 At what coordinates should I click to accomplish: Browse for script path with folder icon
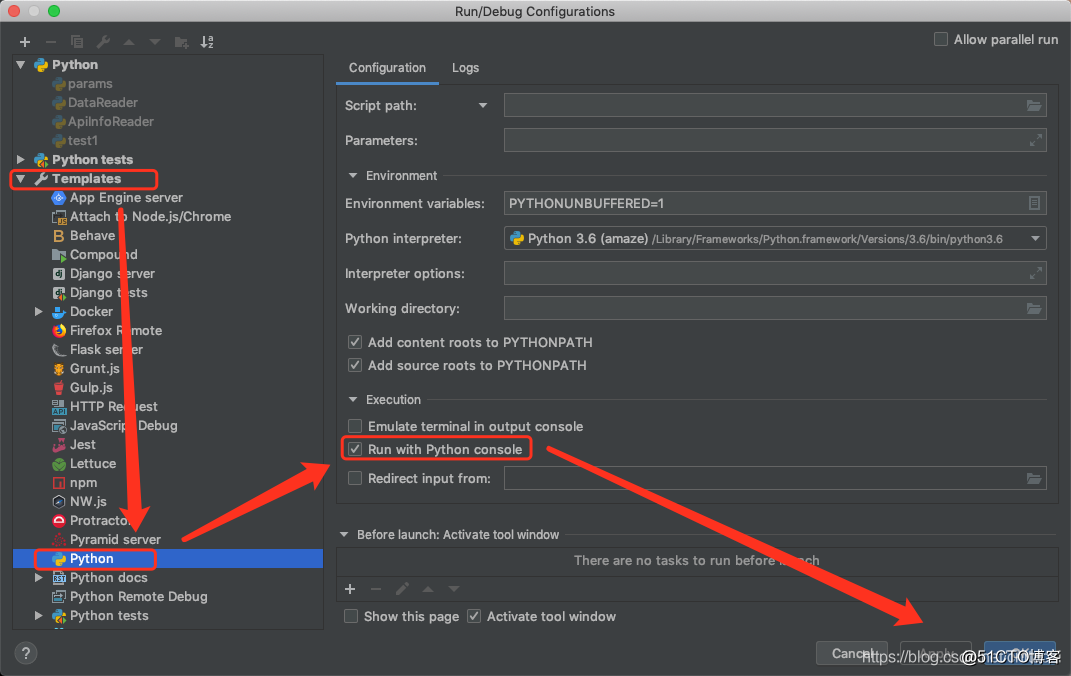click(x=1033, y=106)
